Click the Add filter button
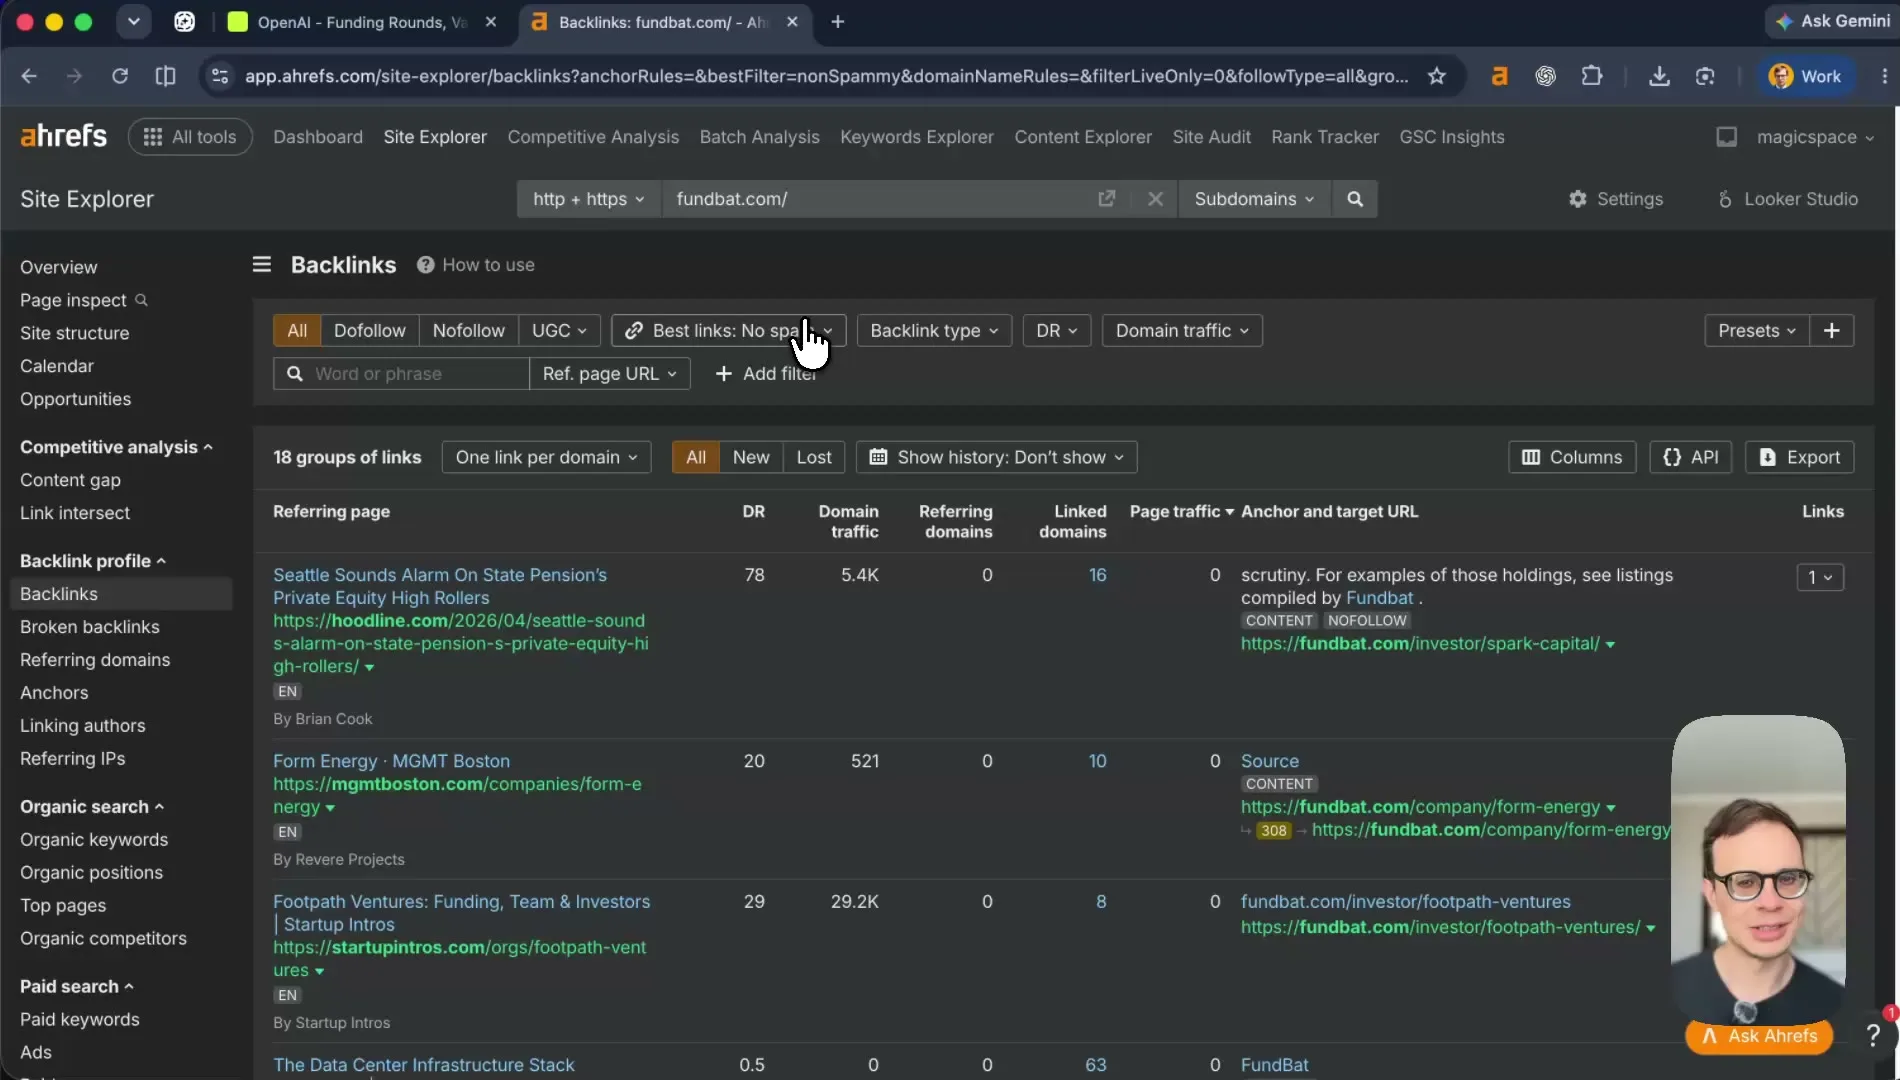This screenshot has width=1900, height=1080. [x=766, y=374]
